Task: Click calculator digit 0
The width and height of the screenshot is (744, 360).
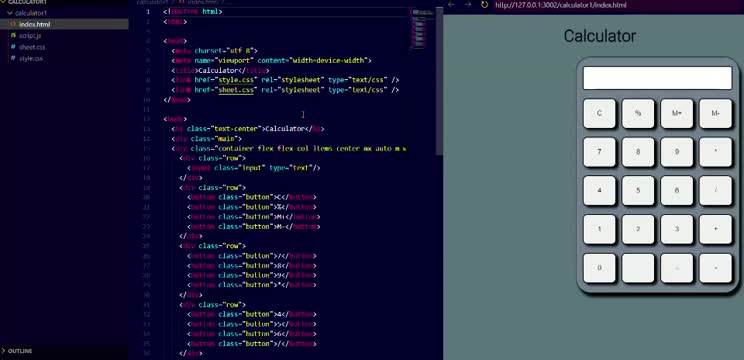Action: pos(599,268)
